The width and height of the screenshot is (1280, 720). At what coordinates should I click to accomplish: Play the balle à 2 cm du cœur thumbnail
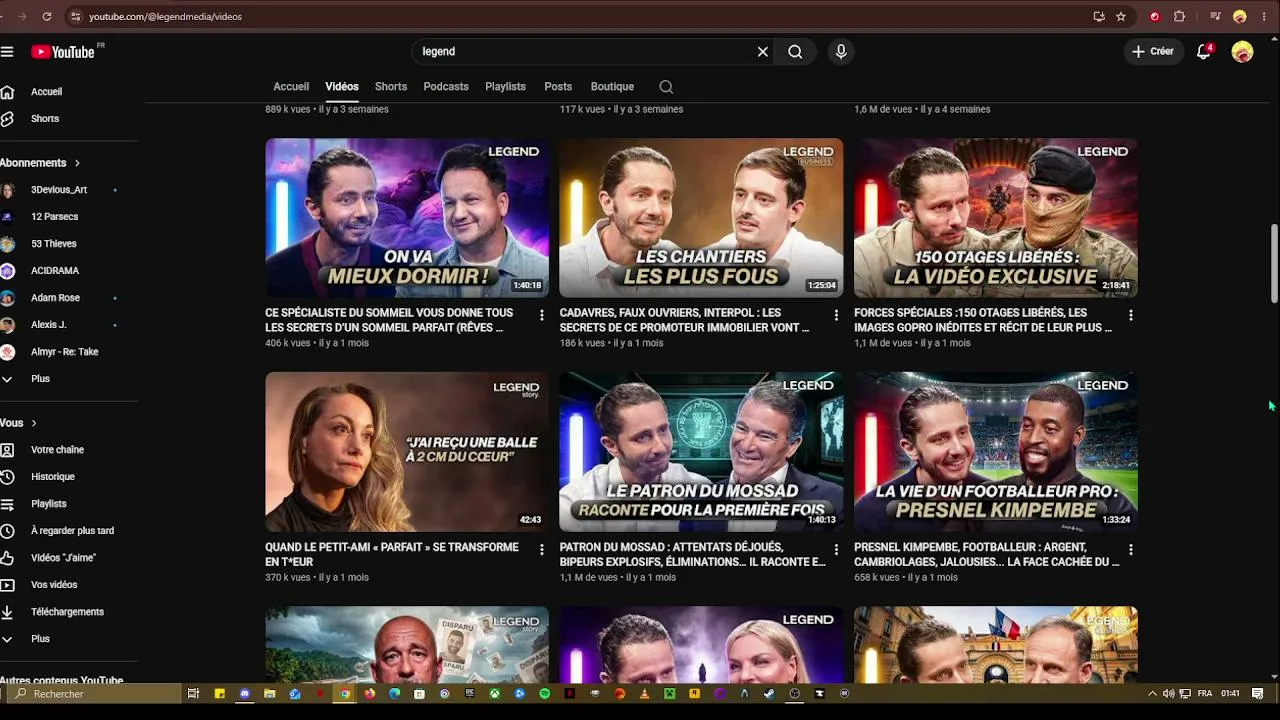407,452
